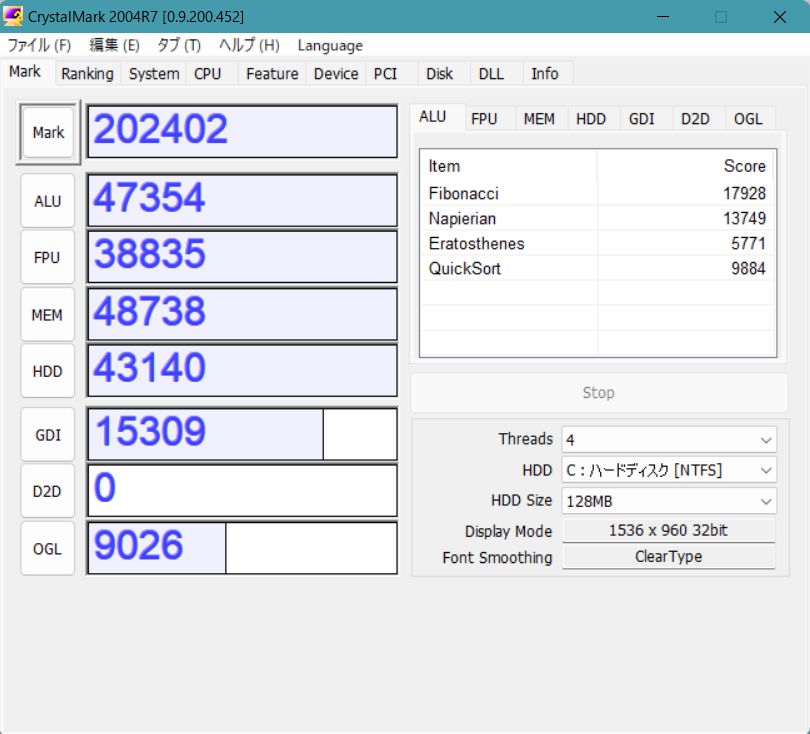This screenshot has height=734, width=810.
Task: Run the GDI benchmark button
Action: click(x=48, y=435)
